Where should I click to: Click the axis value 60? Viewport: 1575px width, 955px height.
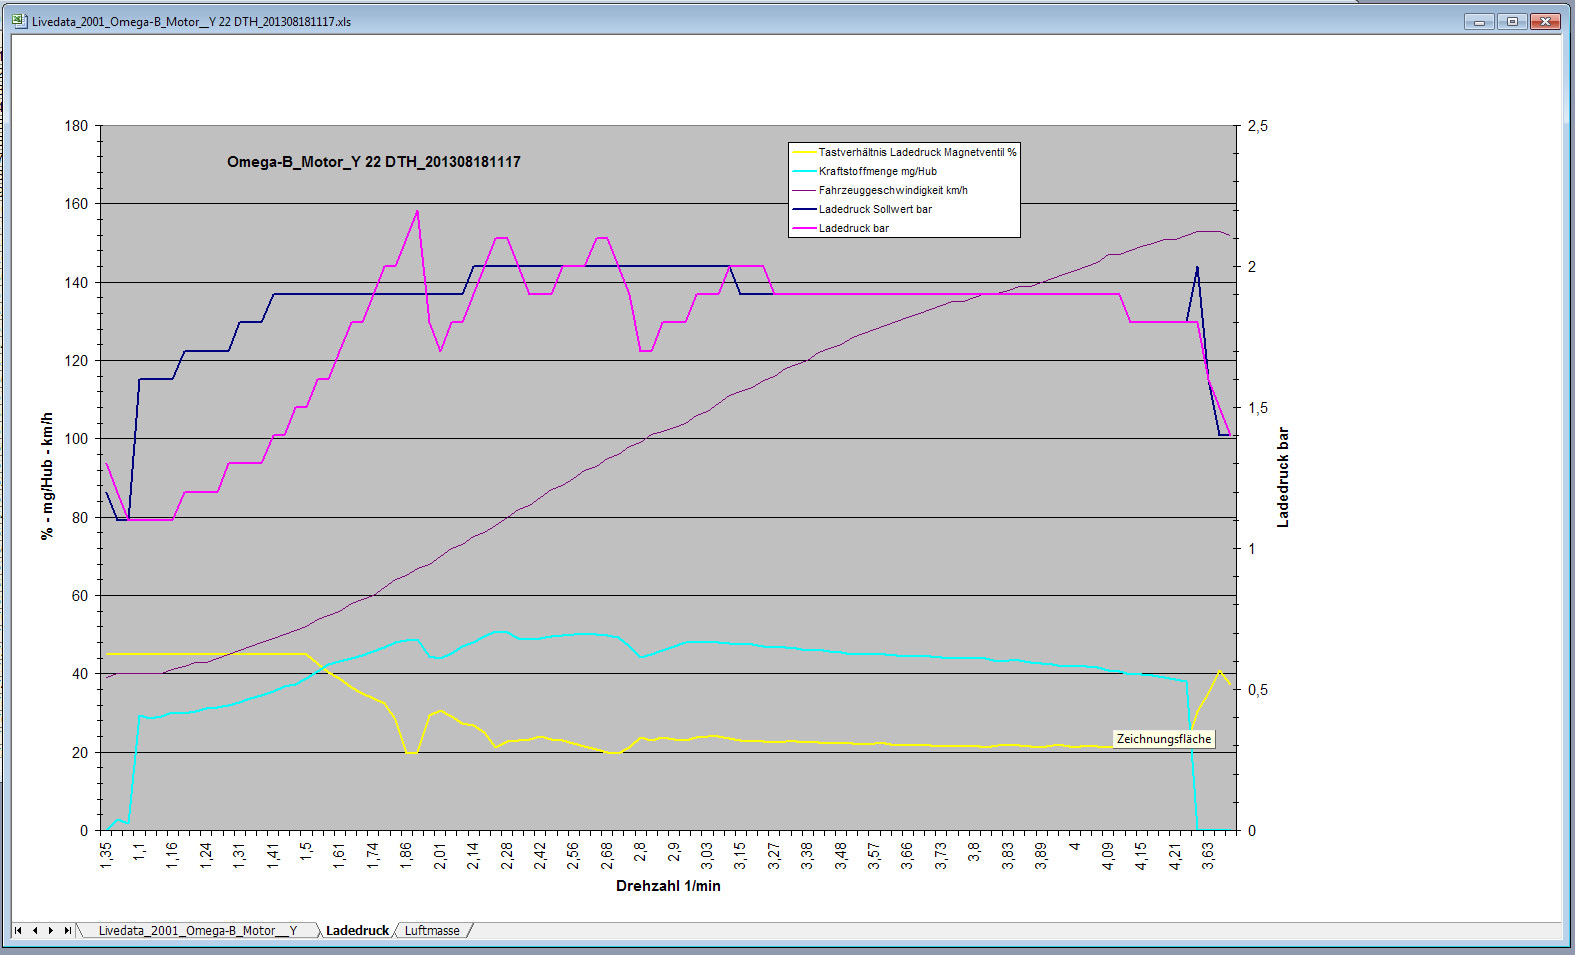tap(80, 595)
